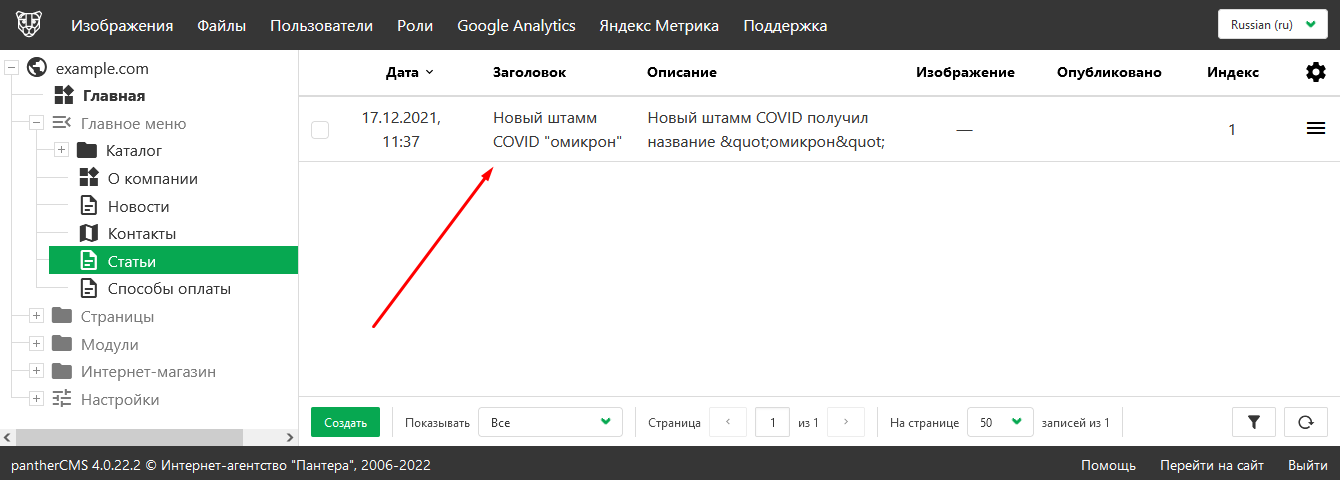1340x480 pixels.
Task: Click the Перейти на сайт link
Action: point(1211,466)
